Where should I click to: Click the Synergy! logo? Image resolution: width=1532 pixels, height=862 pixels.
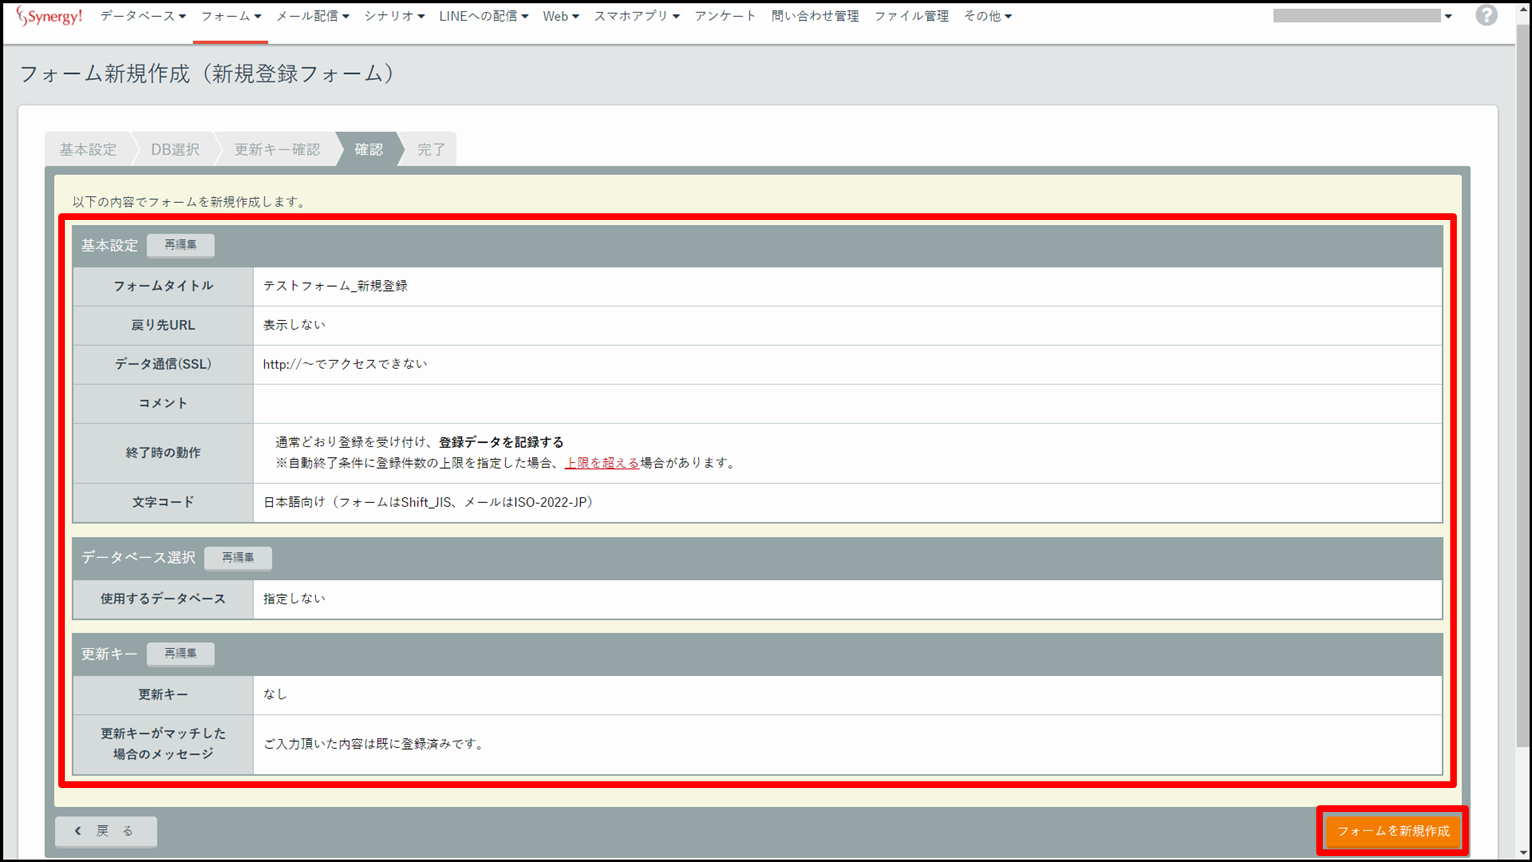[49, 17]
